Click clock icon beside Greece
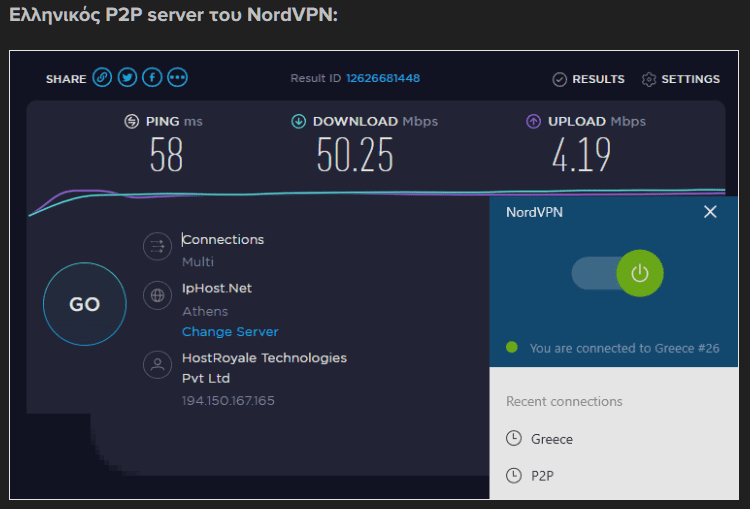 tap(514, 438)
